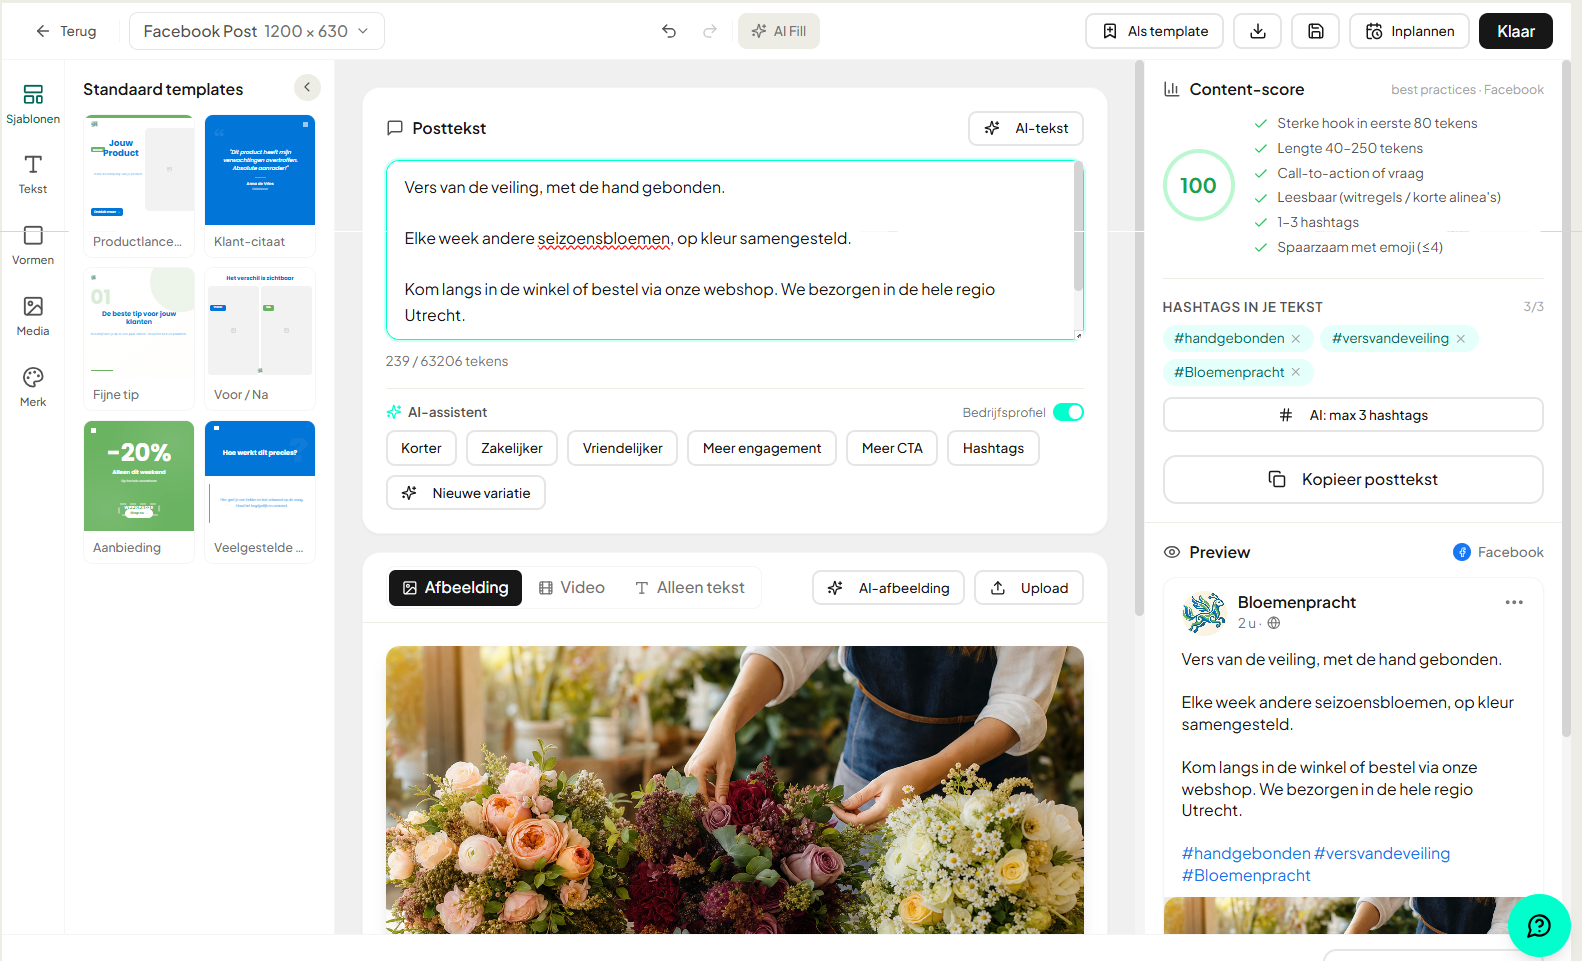Click the Preview eye icon
Image resolution: width=1582 pixels, height=961 pixels.
(x=1172, y=552)
